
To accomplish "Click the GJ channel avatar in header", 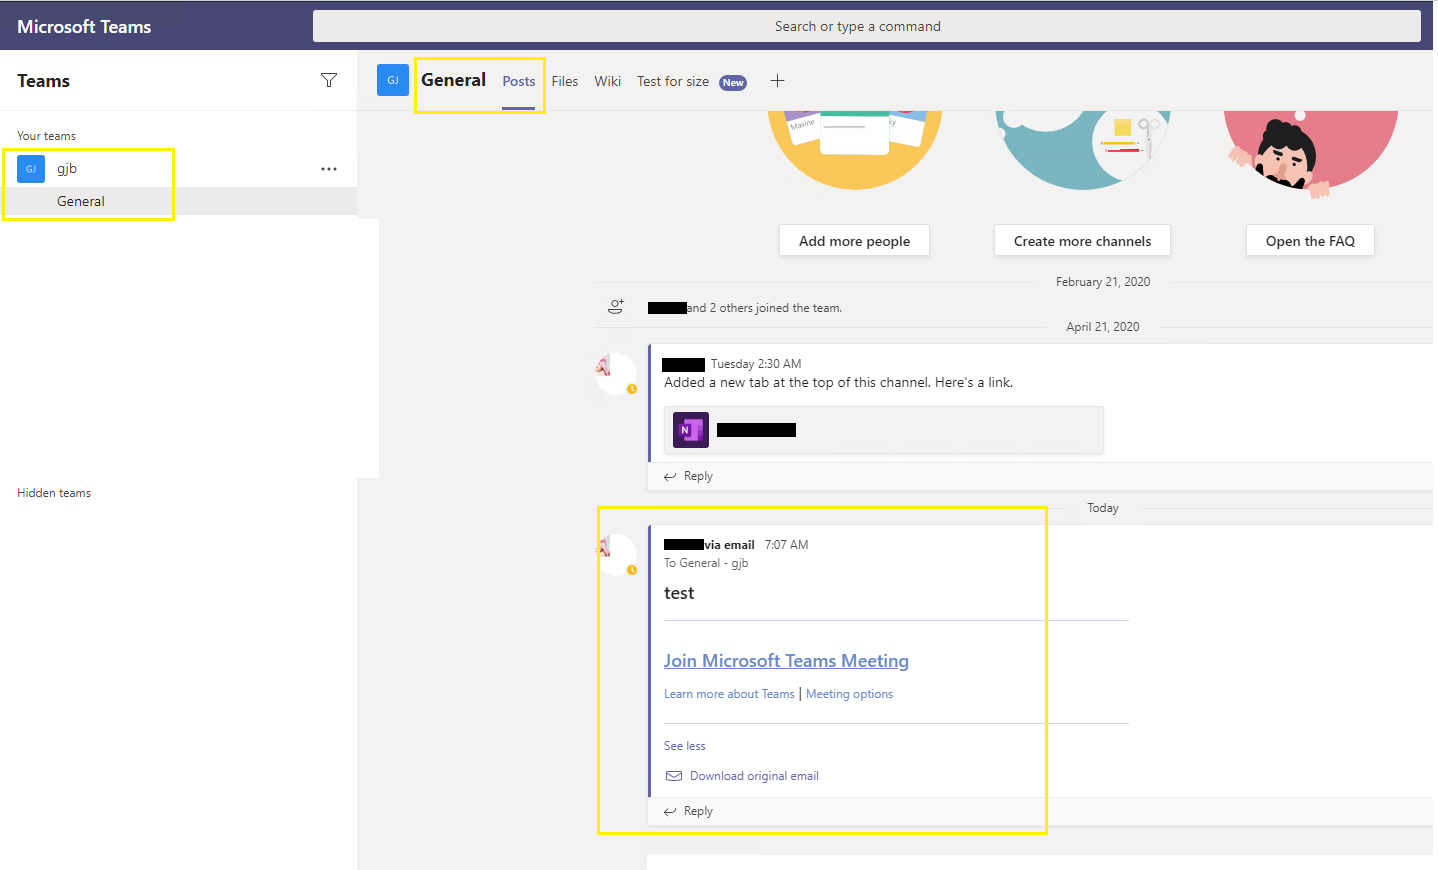I will coord(393,80).
